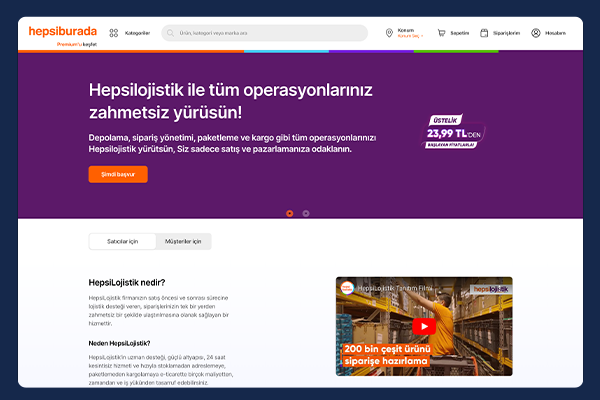Click the search magnifier icon
The width and height of the screenshot is (600, 400).
click(x=171, y=33)
